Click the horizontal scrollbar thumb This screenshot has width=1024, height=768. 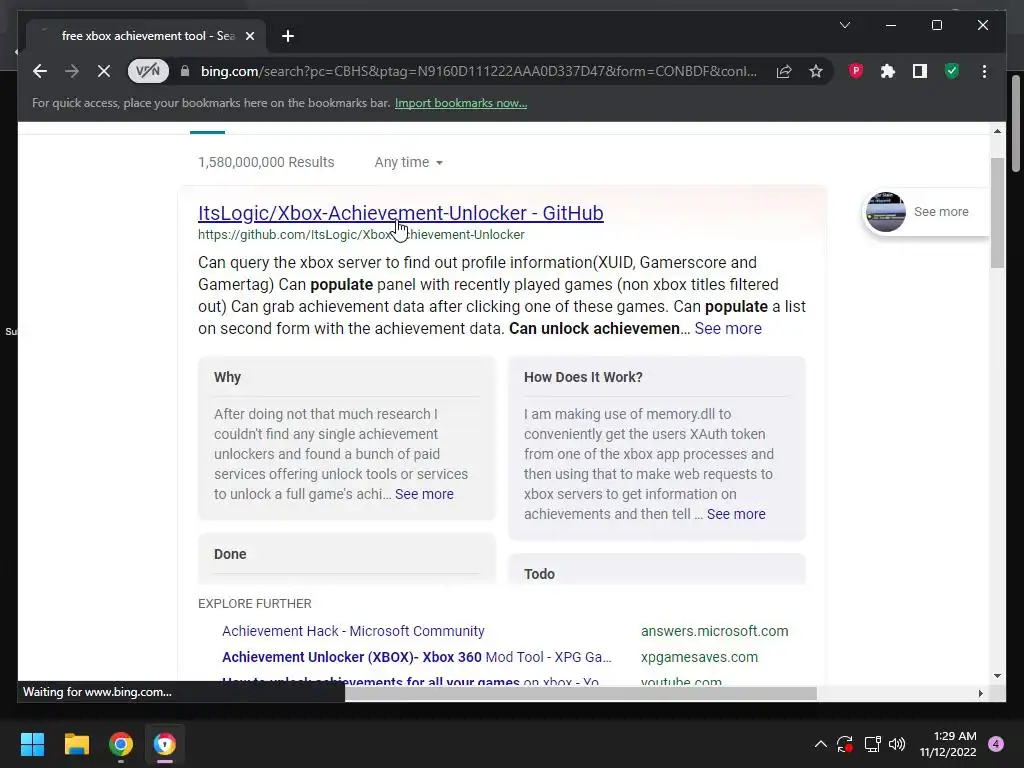pyautogui.click(x=581, y=693)
